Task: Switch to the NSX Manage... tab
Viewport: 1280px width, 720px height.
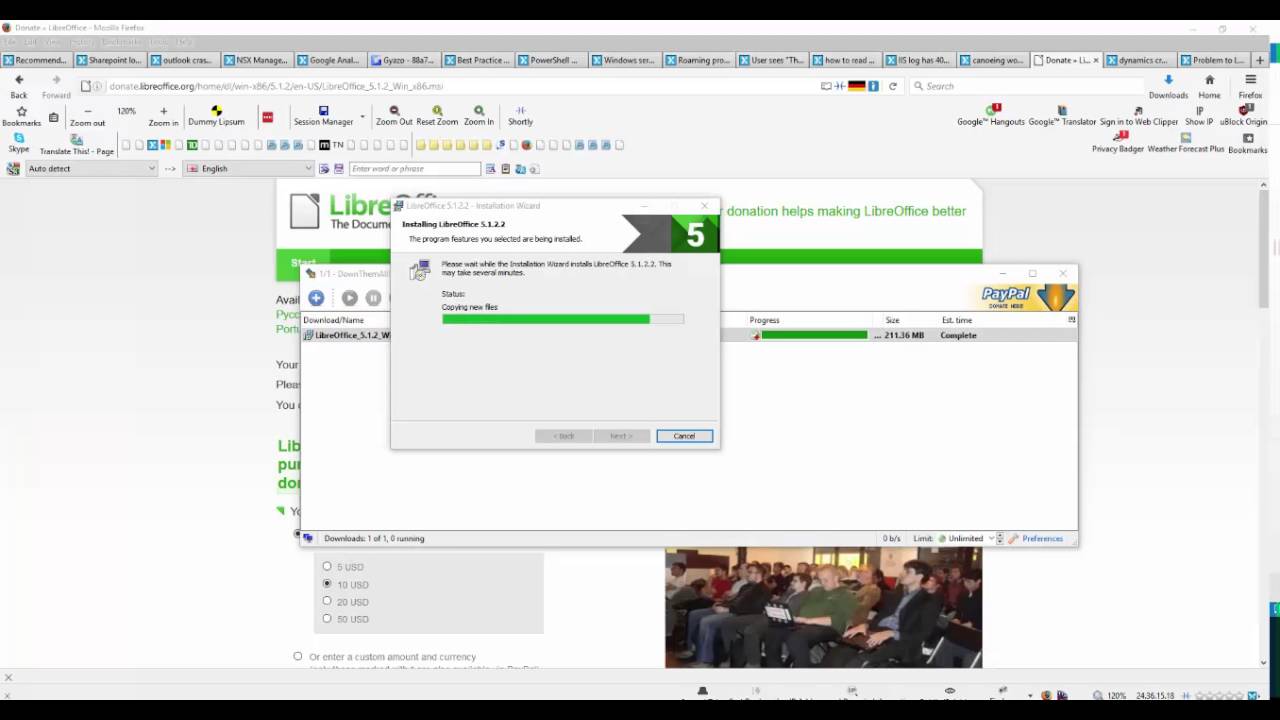Action: coord(258,60)
